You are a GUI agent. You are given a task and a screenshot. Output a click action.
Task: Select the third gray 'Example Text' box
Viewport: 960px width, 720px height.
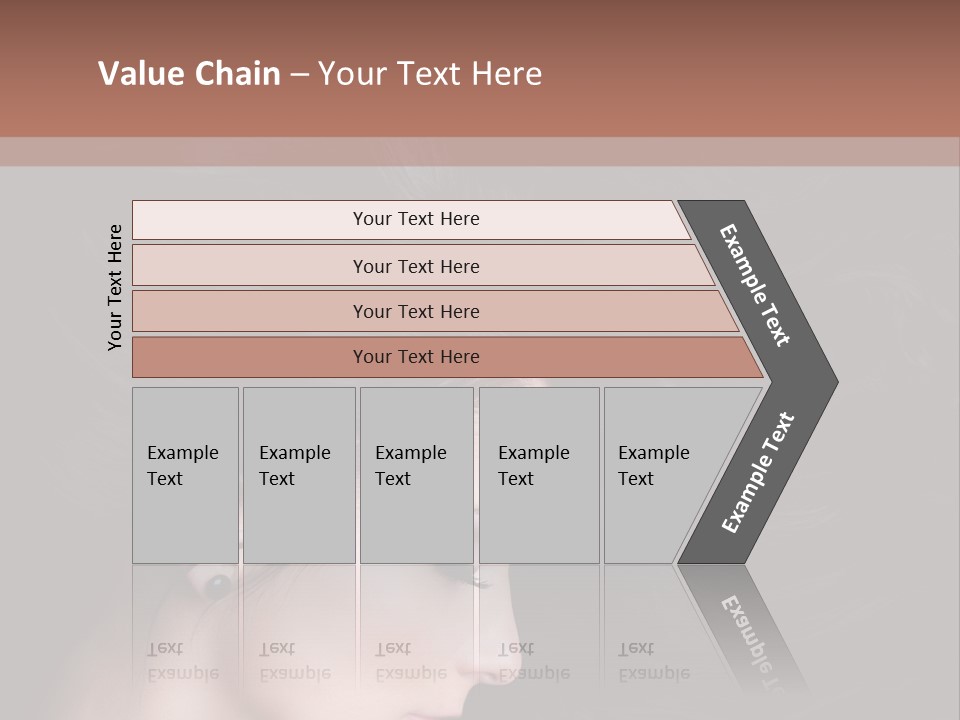click(417, 475)
